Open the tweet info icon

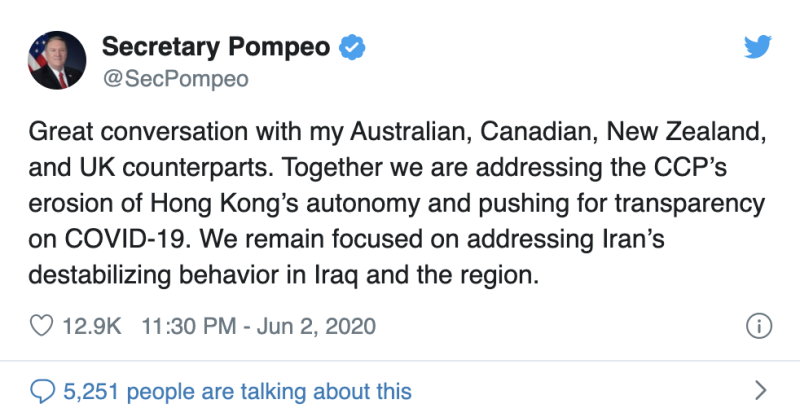click(759, 326)
